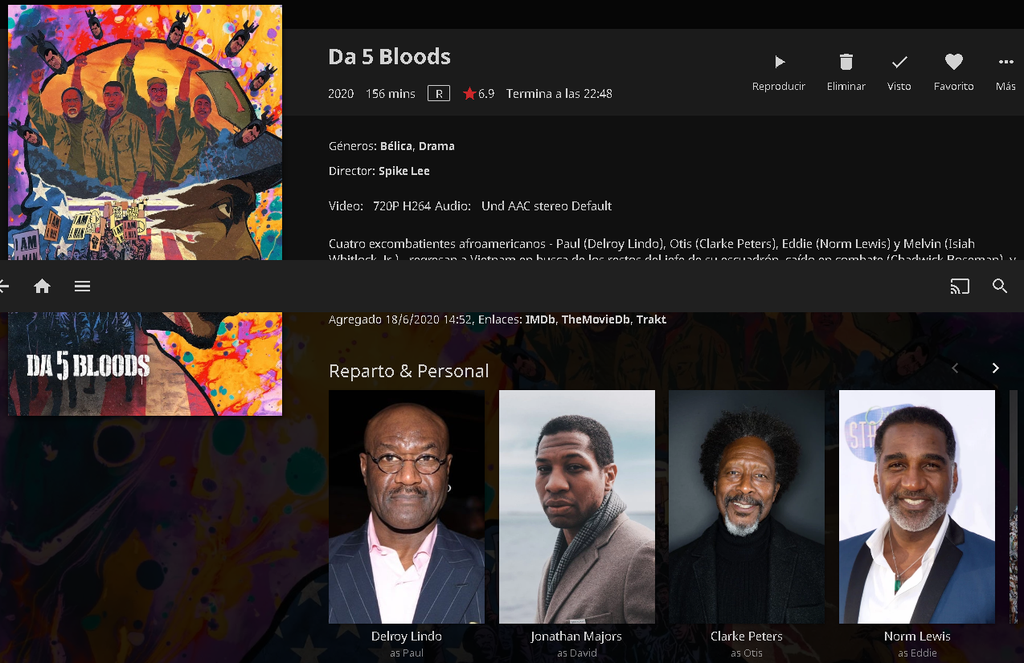The height and width of the screenshot is (663, 1024).
Task: Open Norm Lewis' cast photo
Action: 917,507
